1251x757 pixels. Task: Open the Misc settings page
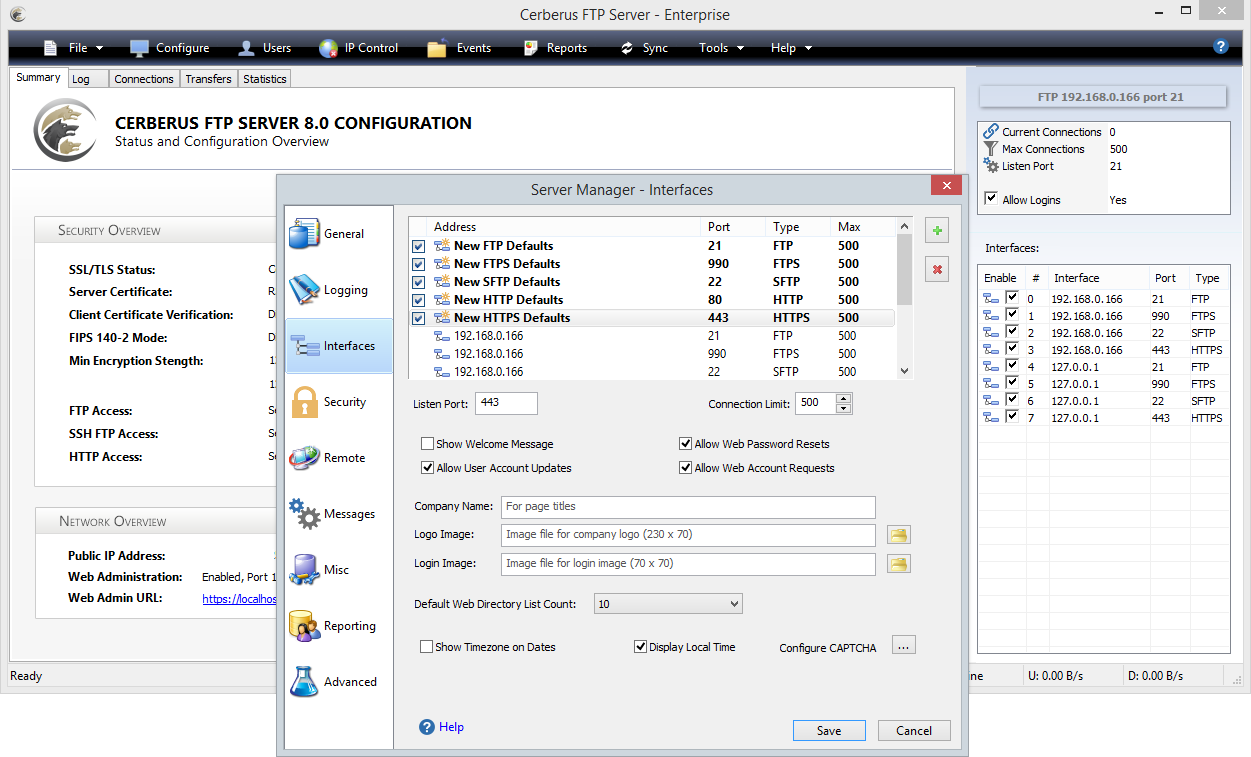339,570
